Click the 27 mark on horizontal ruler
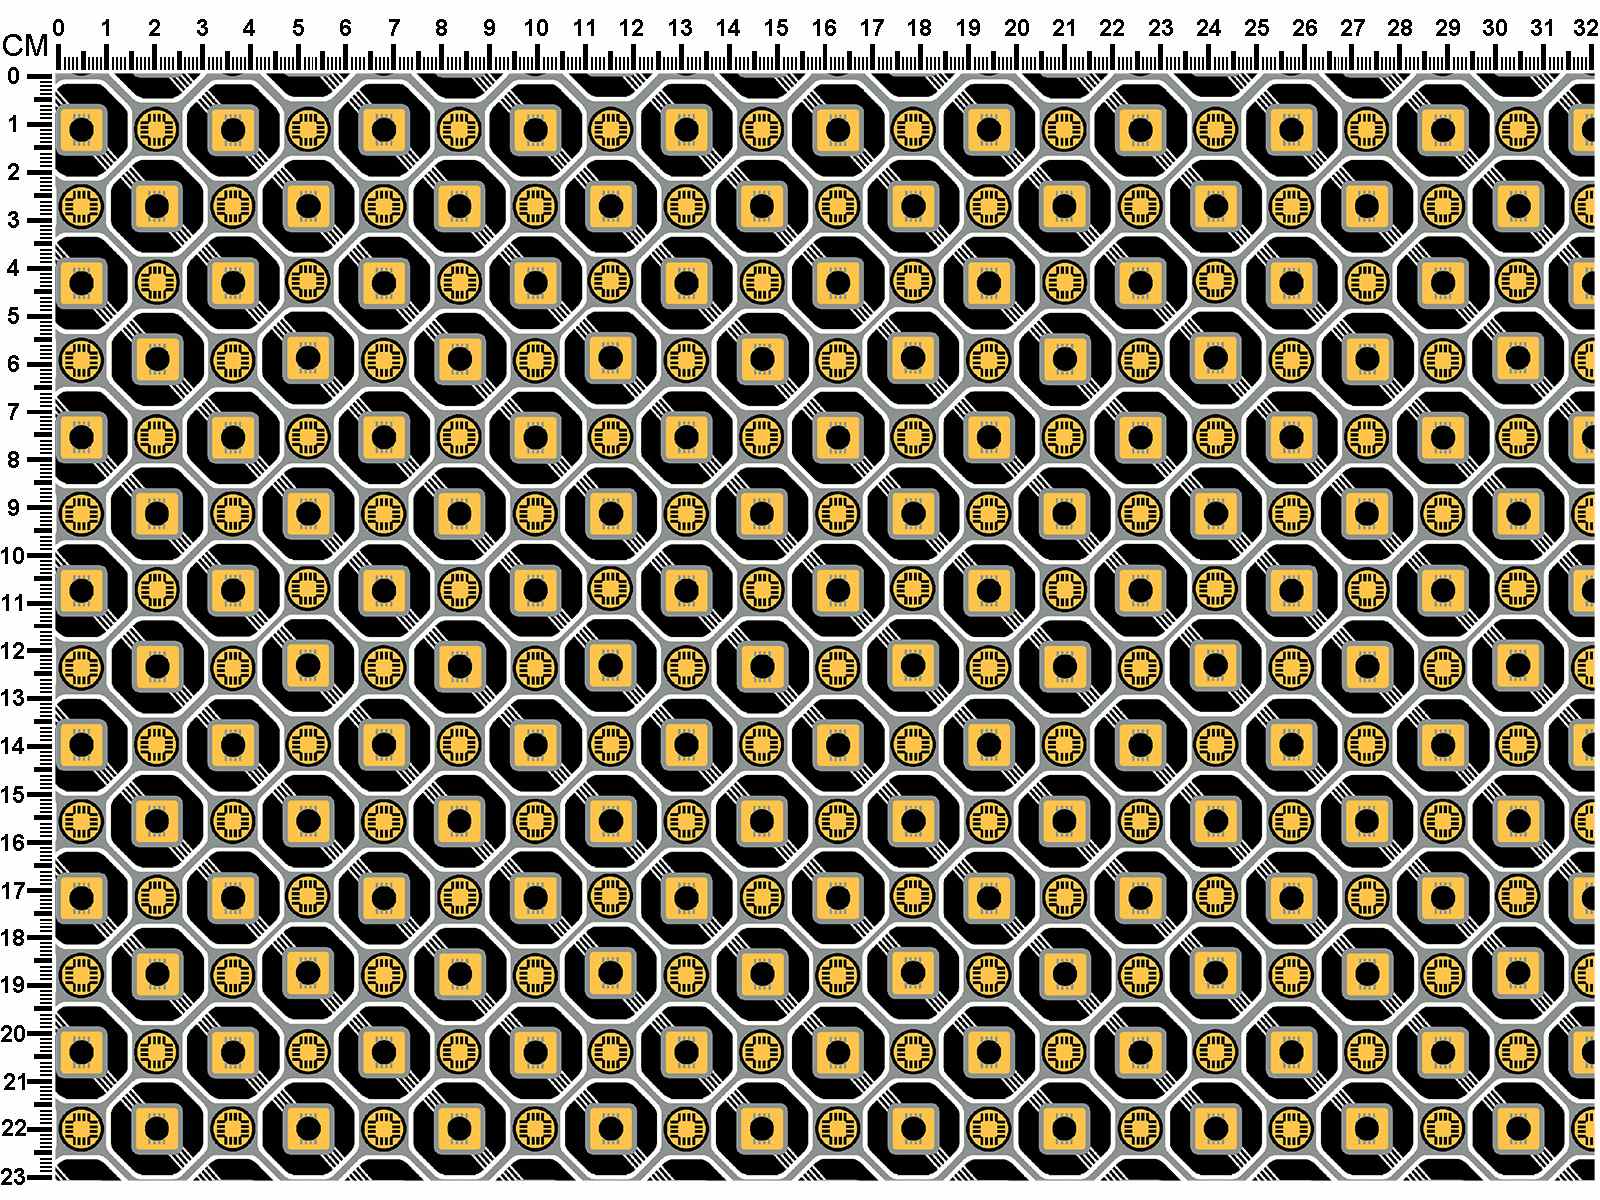This screenshot has height=1200, width=1600. [1352, 29]
